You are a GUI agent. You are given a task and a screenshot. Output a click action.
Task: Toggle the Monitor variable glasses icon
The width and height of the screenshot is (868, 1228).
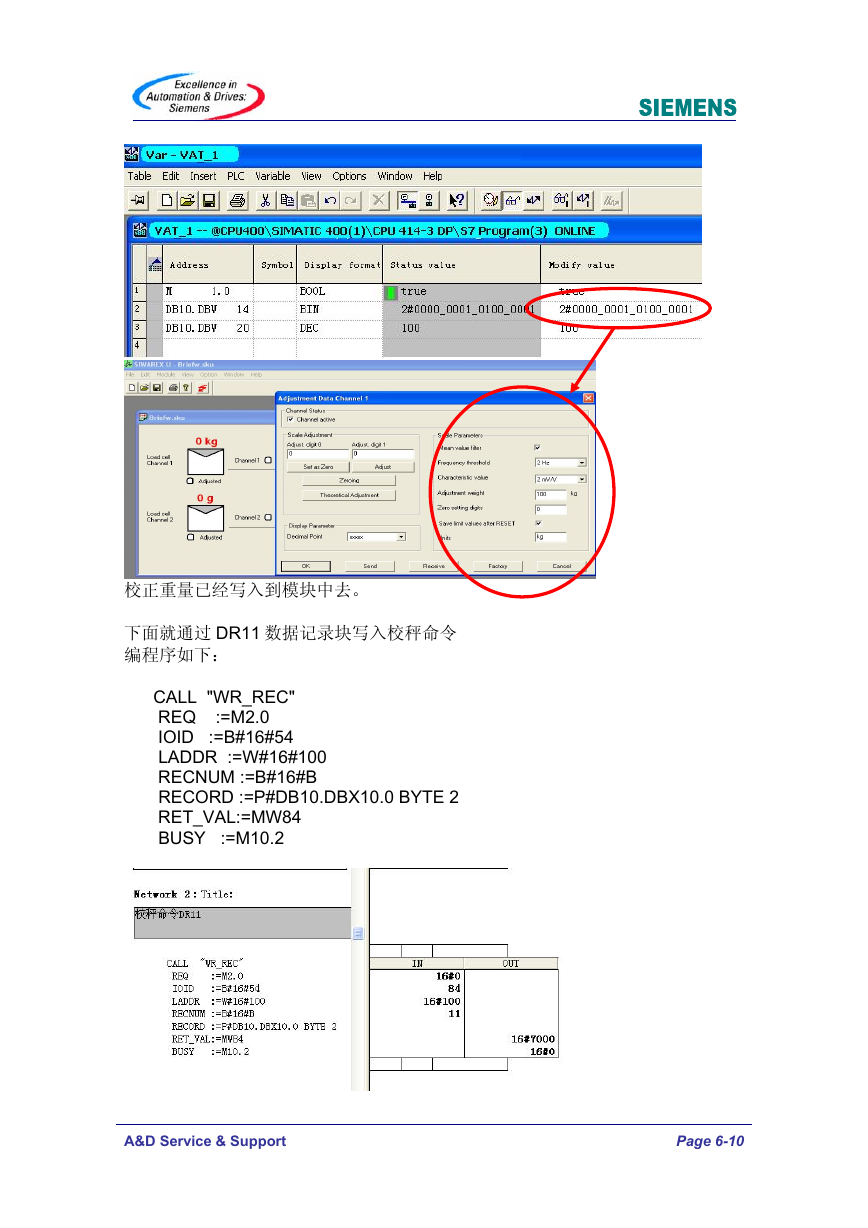(x=511, y=200)
